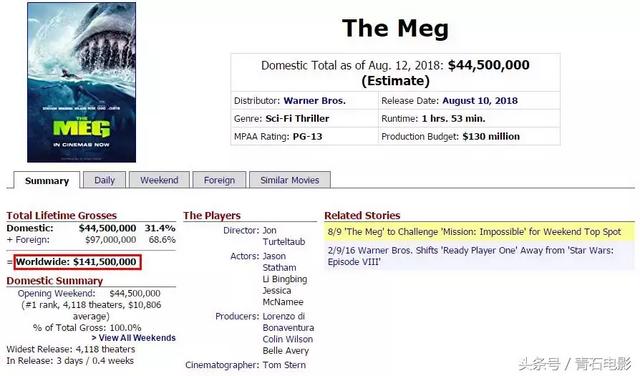Open the View All Weekends link
Image resolution: width=640 pixels, height=376 pixels.
tap(134, 338)
